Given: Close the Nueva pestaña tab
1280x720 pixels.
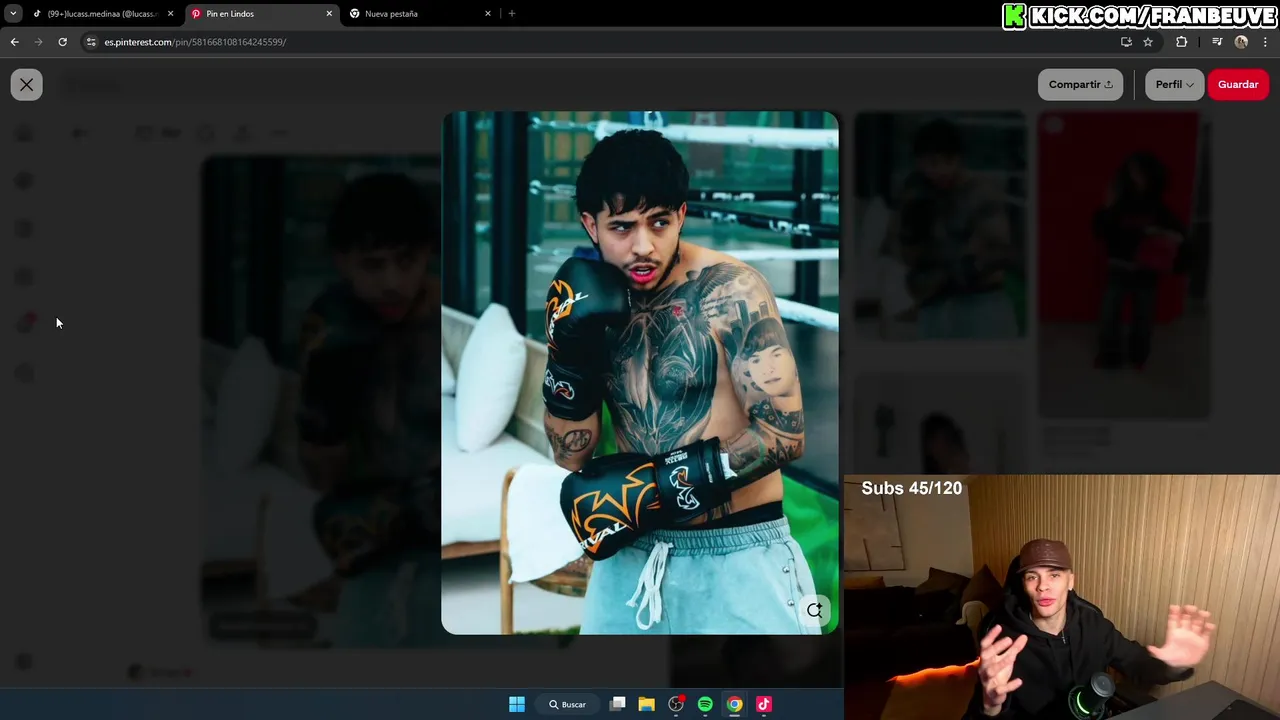Looking at the screenshot, I should pos(488,14).
